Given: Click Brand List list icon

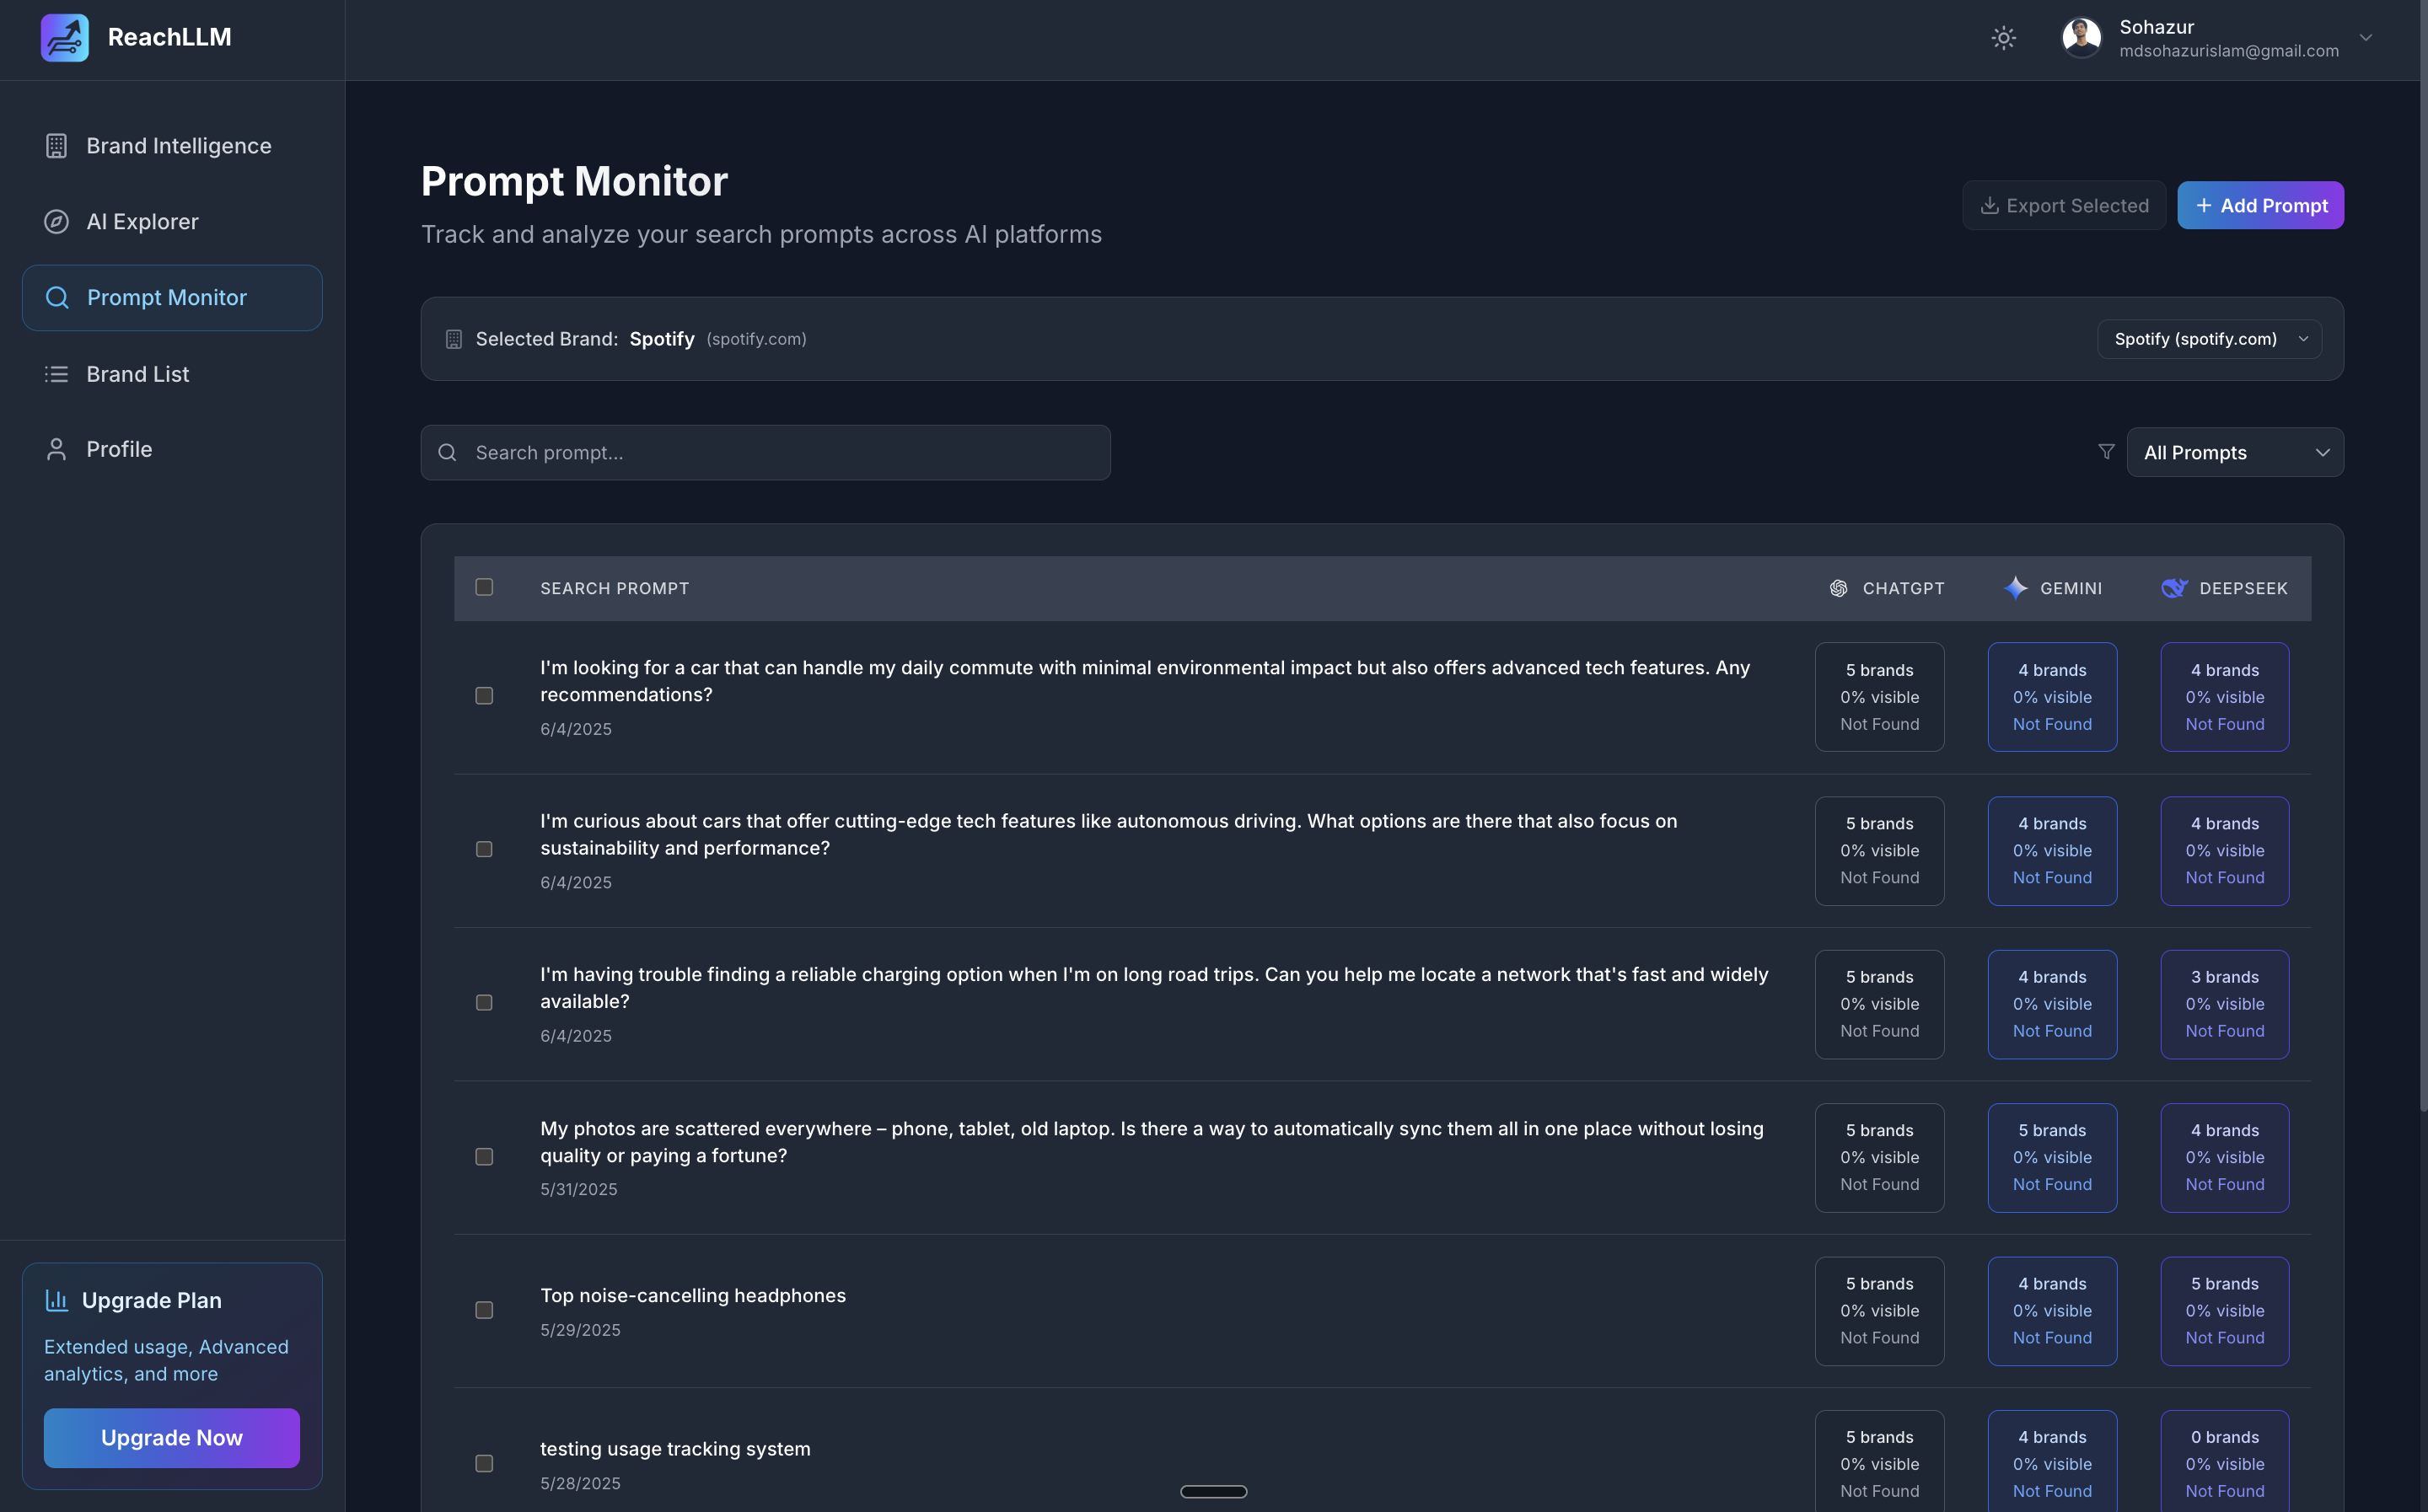Looking at the screenshot, I should (57, 374).
